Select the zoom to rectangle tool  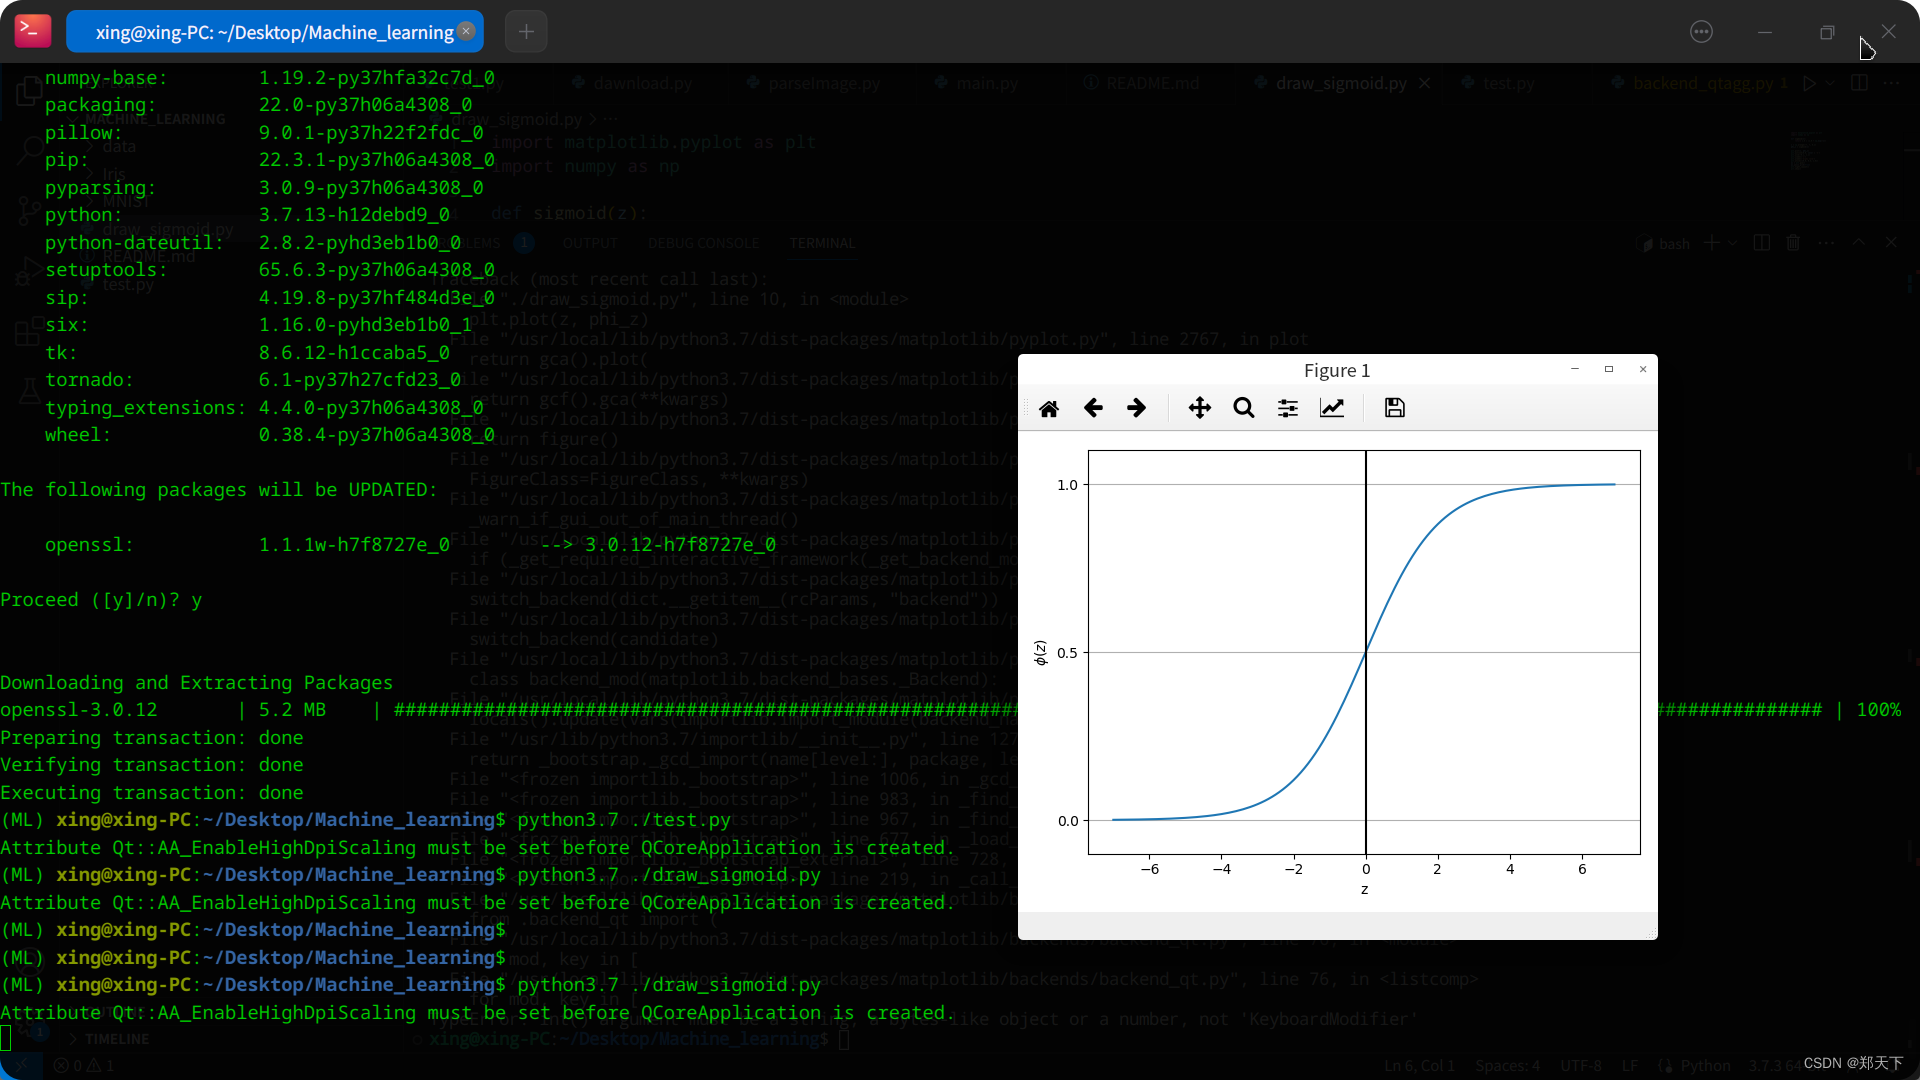click(1243, 408)
